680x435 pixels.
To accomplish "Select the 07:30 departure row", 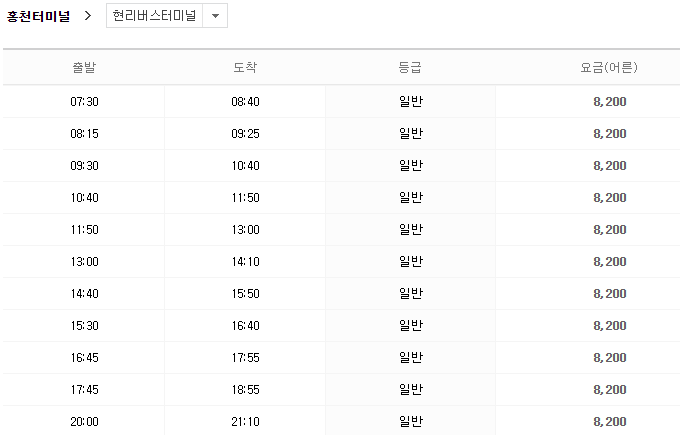I will 84,102.
